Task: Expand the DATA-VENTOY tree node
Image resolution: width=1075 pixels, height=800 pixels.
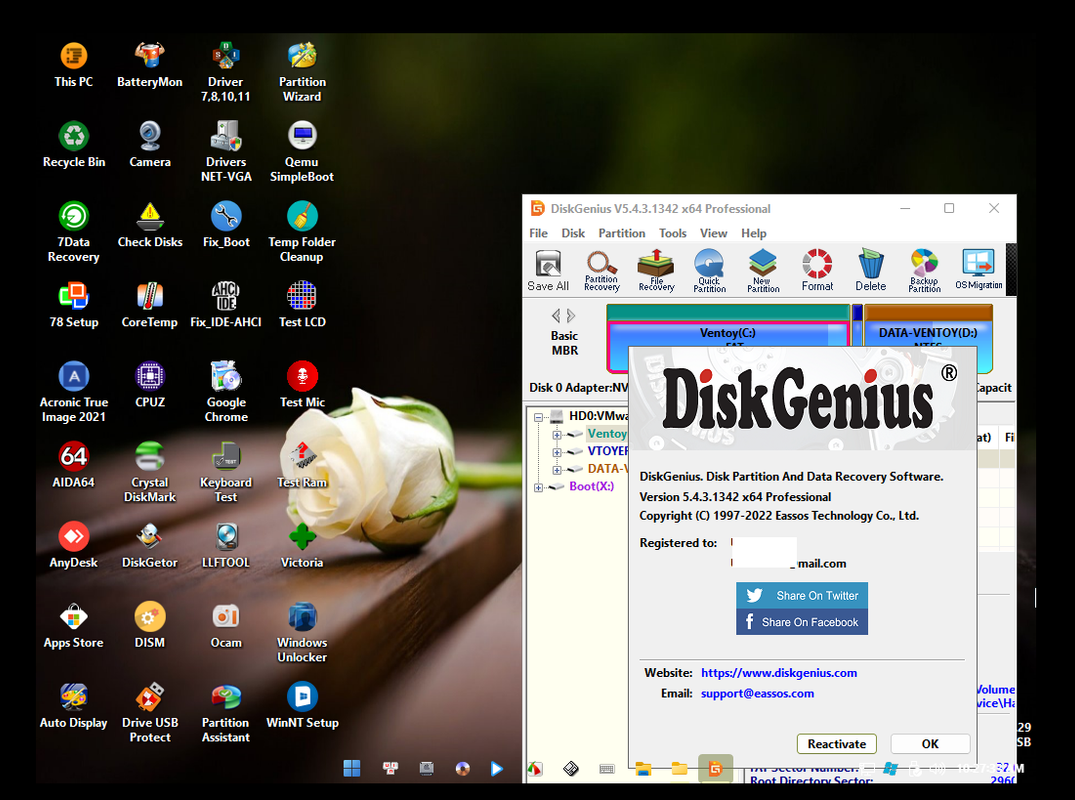Action: coord(557,470)
